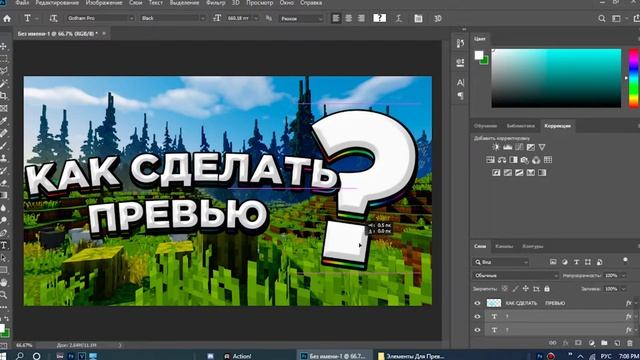Switch to the Библиотеки tab

[520, 126]
